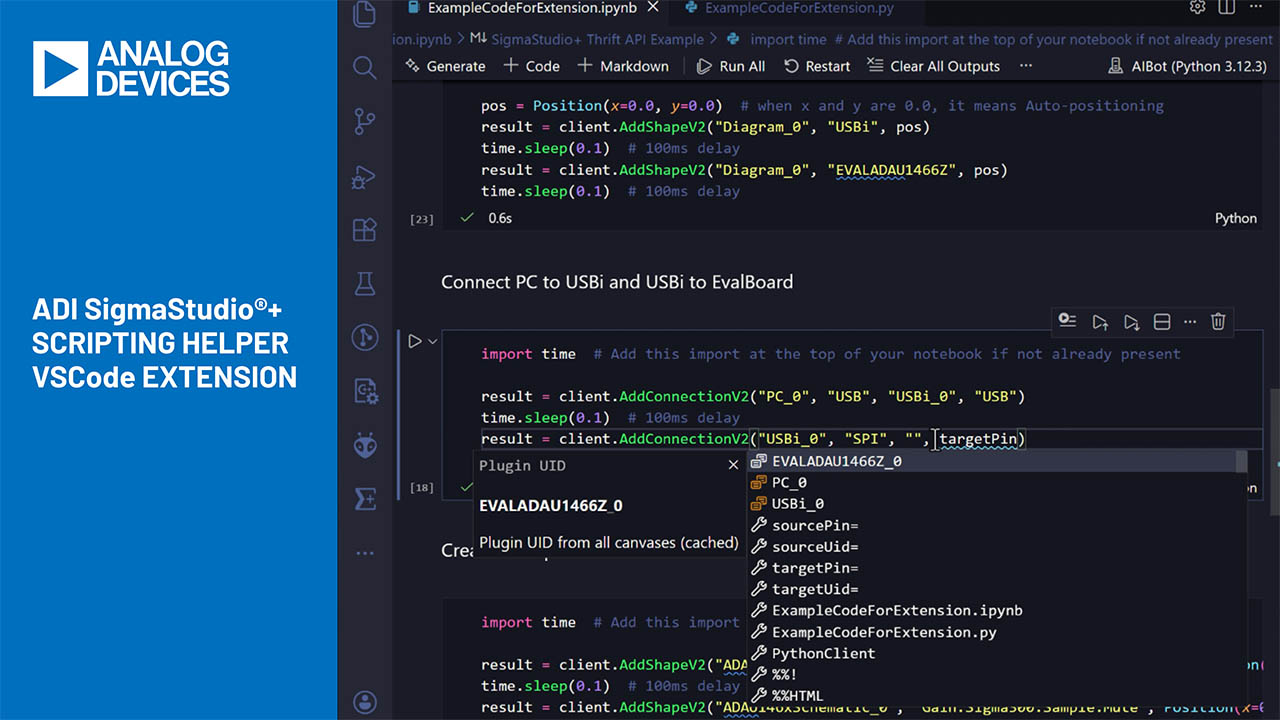The image size is (1280, 720).
Task: Run the cell by line from cell toolbar
Action: tap(1068, 321)
